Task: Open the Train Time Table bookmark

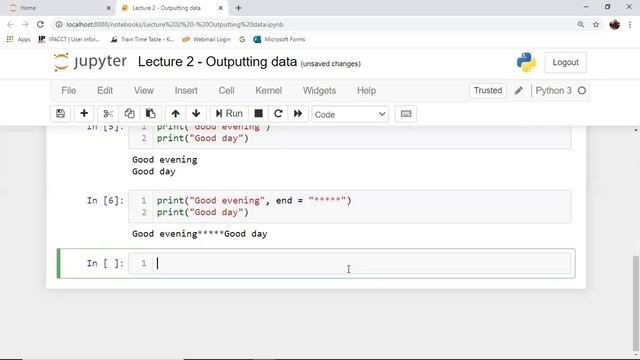Action: 142,39
